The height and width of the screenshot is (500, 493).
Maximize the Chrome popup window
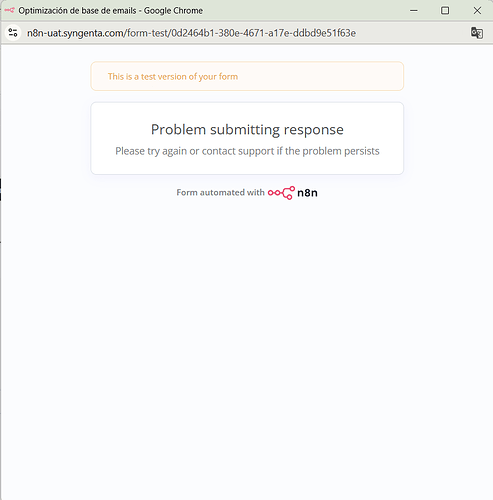pos(445,11)
